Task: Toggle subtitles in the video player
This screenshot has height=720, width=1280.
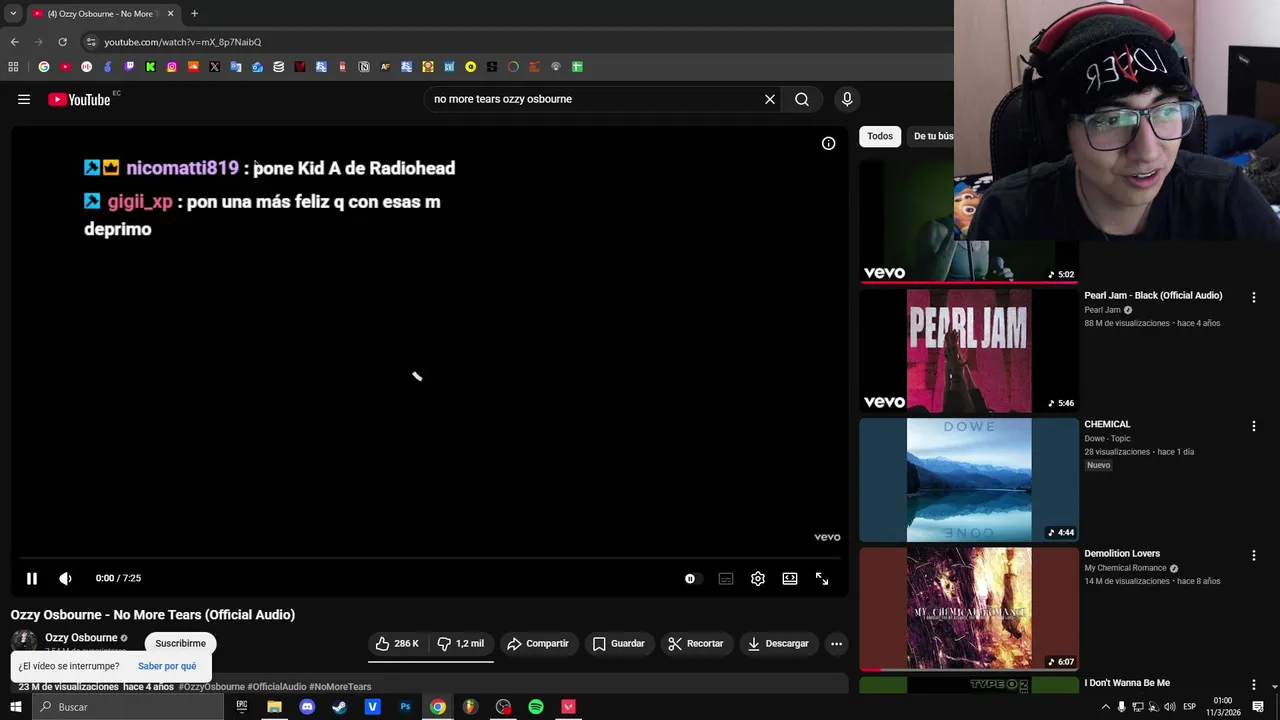Action: 726,578
